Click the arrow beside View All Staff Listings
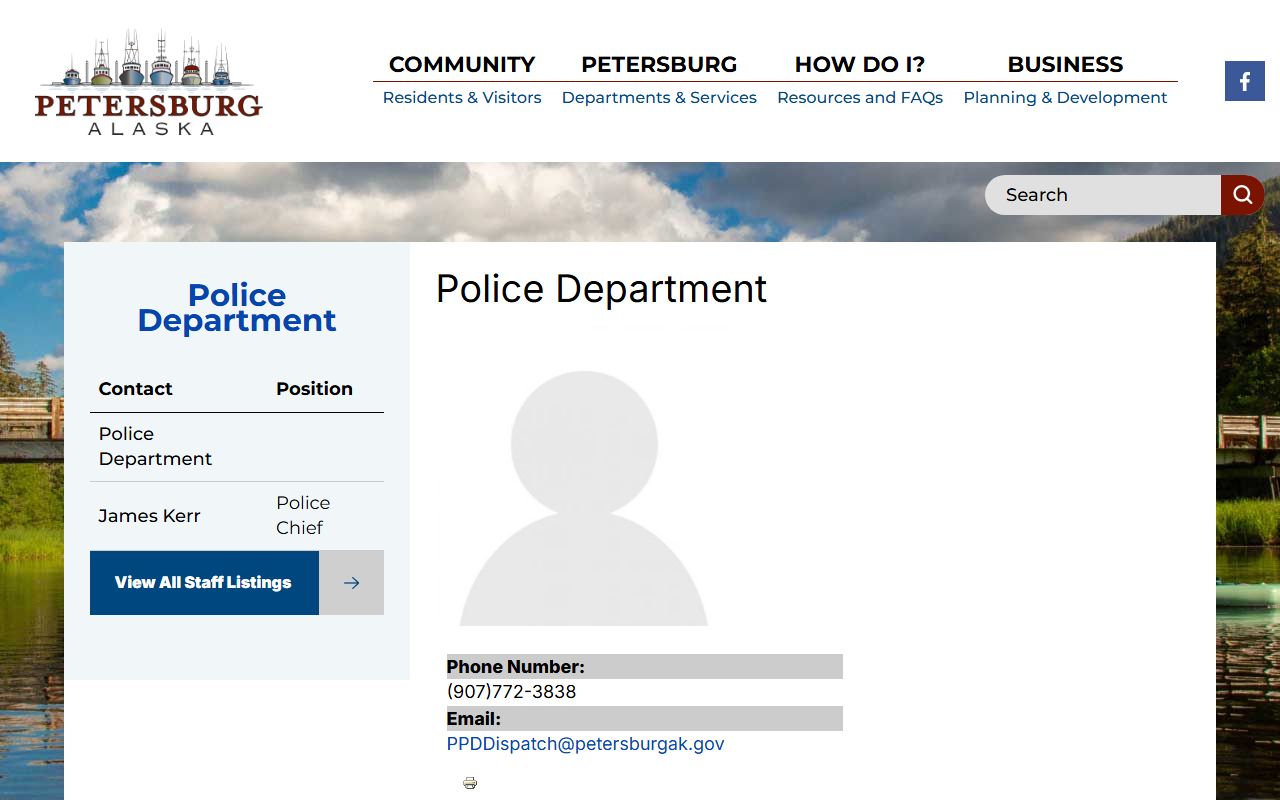Viewport: 1280px width, 800px height. coord(351,583)
